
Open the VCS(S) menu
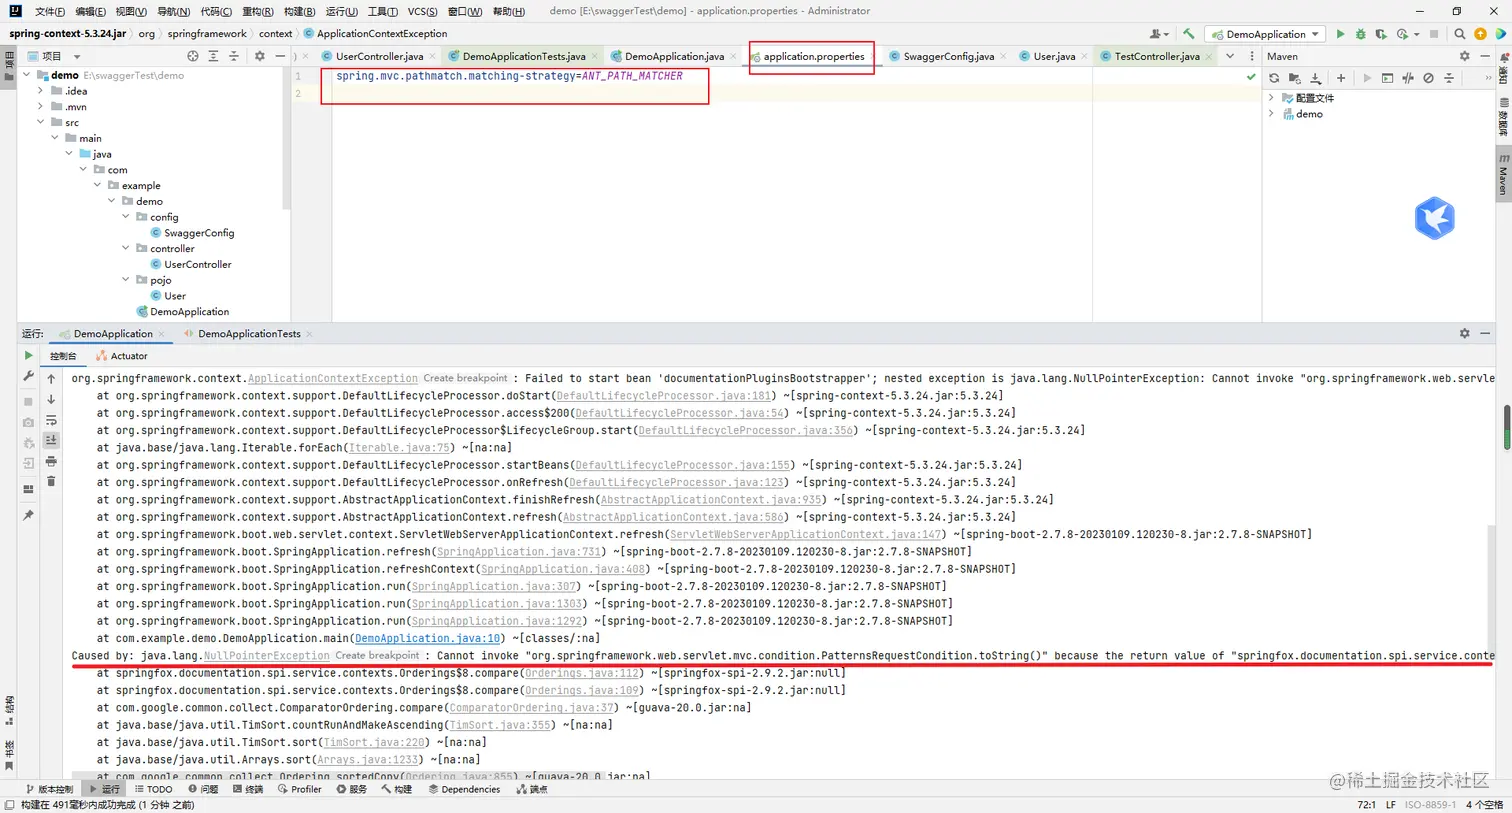pyautogui.click(x=422, y=11)
